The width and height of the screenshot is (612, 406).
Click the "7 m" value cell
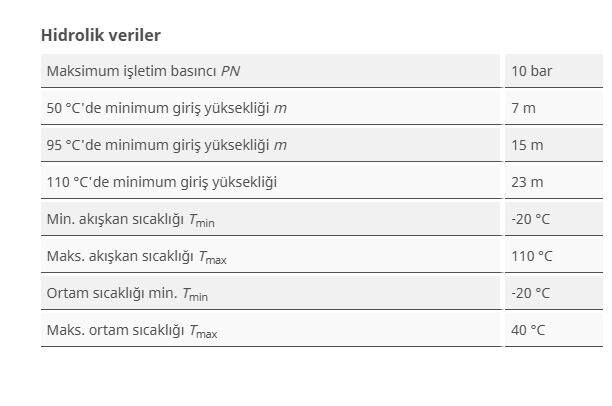[523, 108]
